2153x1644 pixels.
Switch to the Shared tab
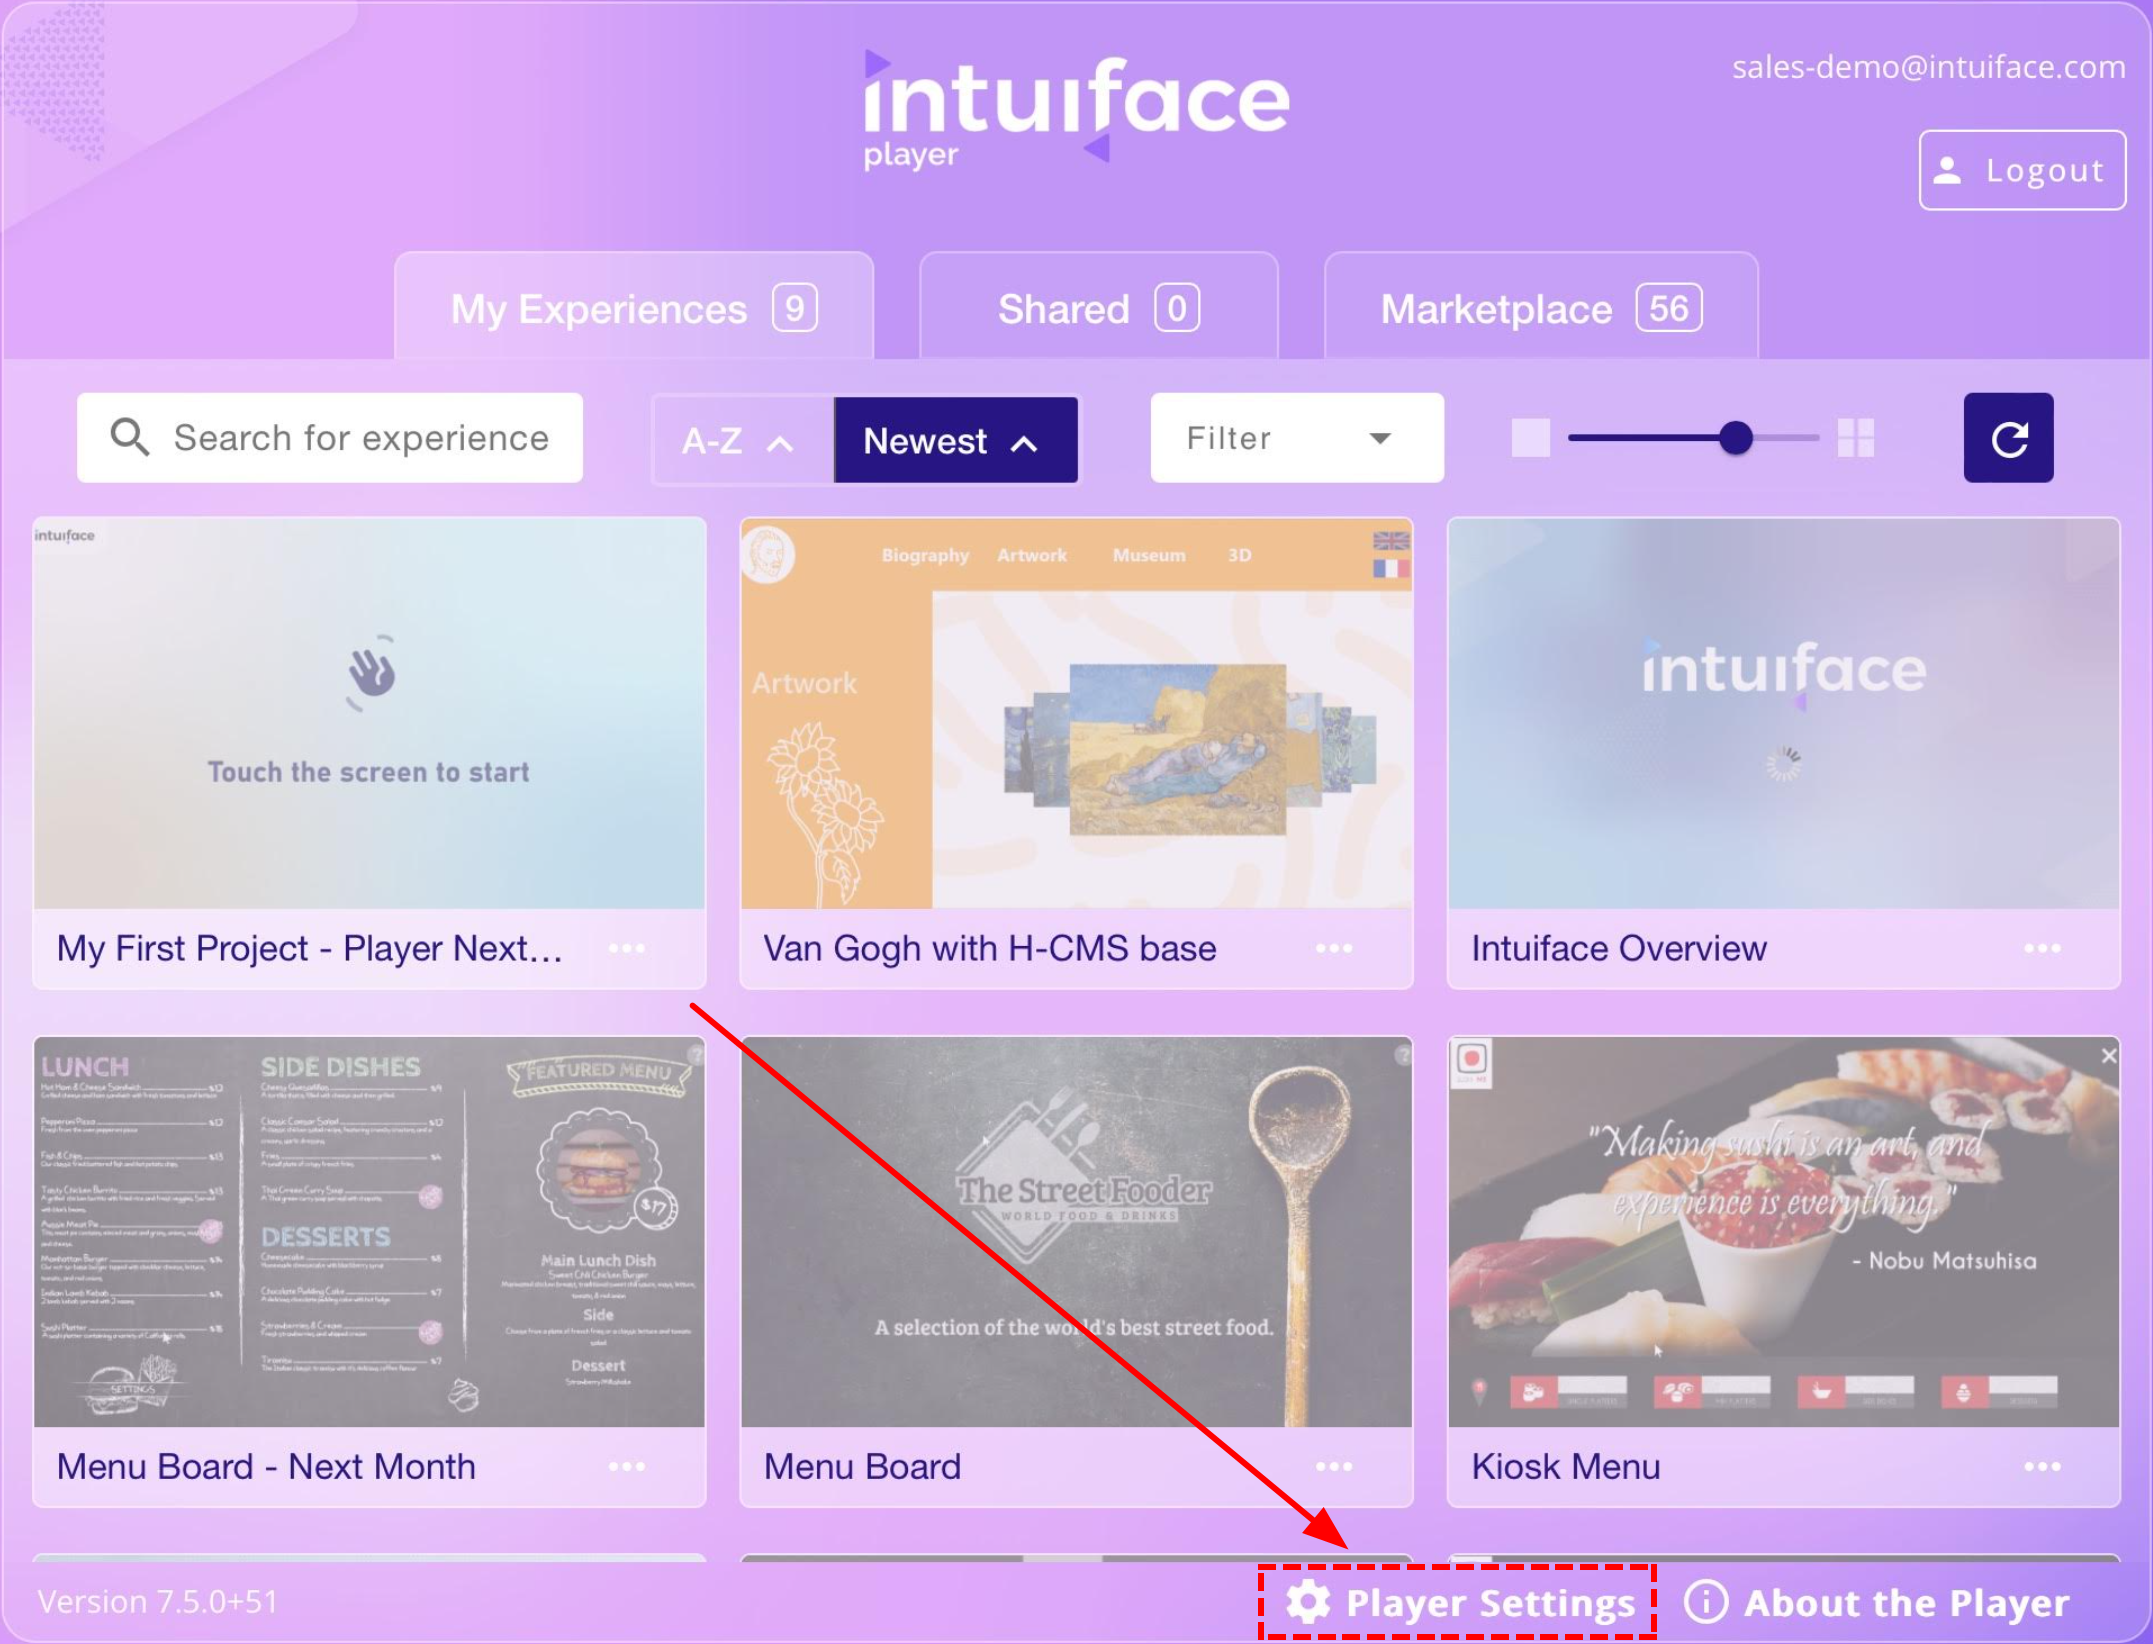pyautogui.click(x=1098, y=308)
